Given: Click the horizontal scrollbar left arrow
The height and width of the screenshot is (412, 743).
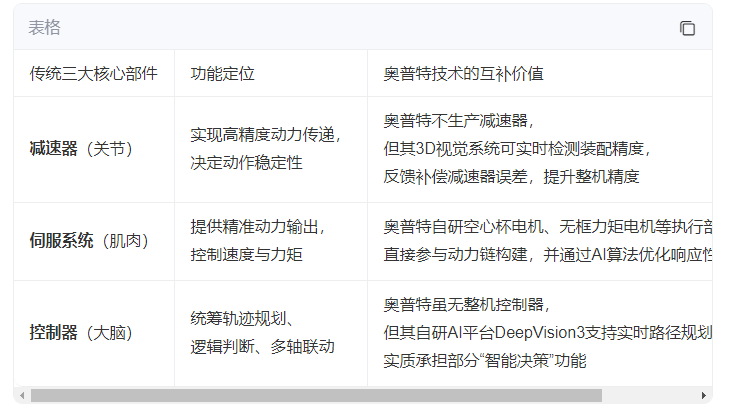Looking at the screenshot, I should click(22, 395).
